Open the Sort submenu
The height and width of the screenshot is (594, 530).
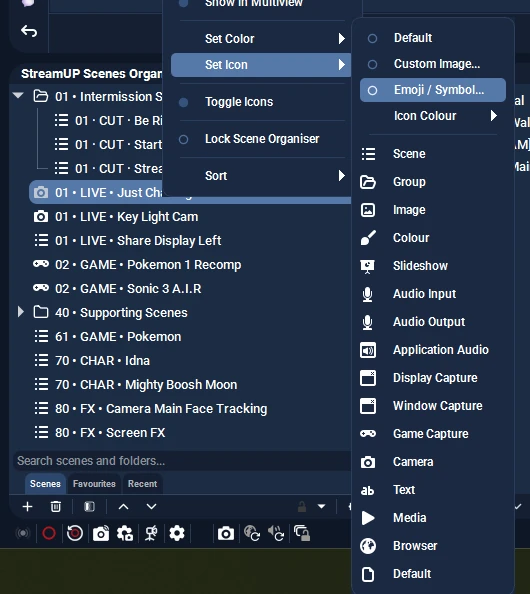[x=261, y=176]
